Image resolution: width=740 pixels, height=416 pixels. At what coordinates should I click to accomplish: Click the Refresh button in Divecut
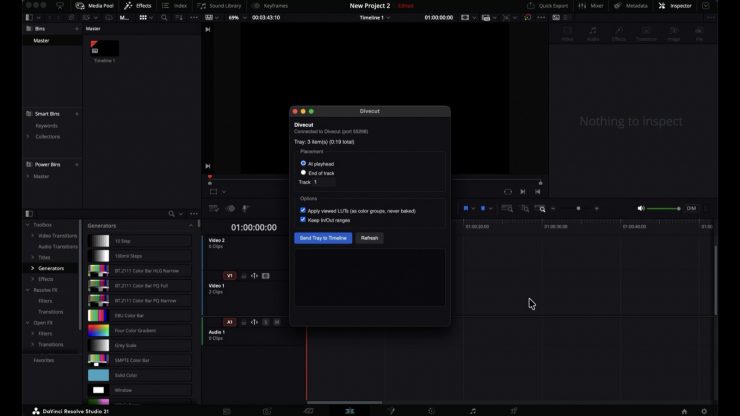pyautogui.click(x=369, y=238)
